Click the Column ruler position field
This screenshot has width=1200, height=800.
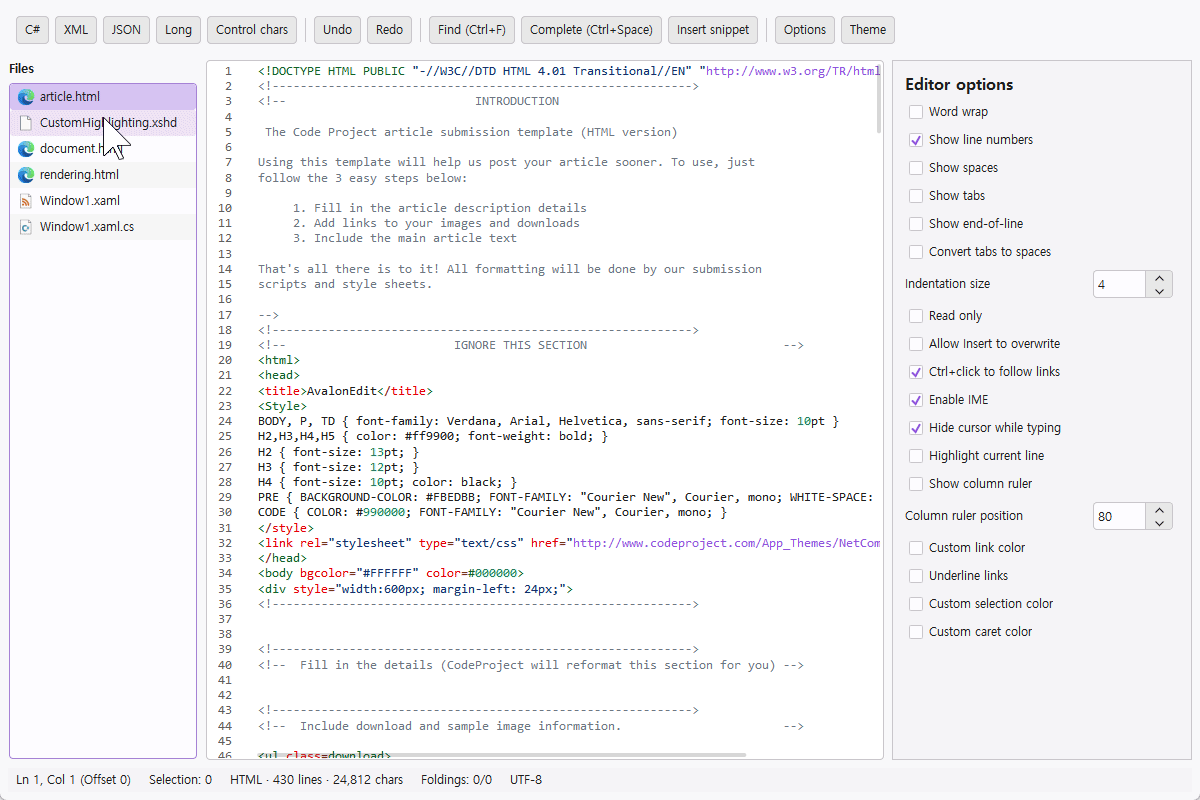point(1119,516)
